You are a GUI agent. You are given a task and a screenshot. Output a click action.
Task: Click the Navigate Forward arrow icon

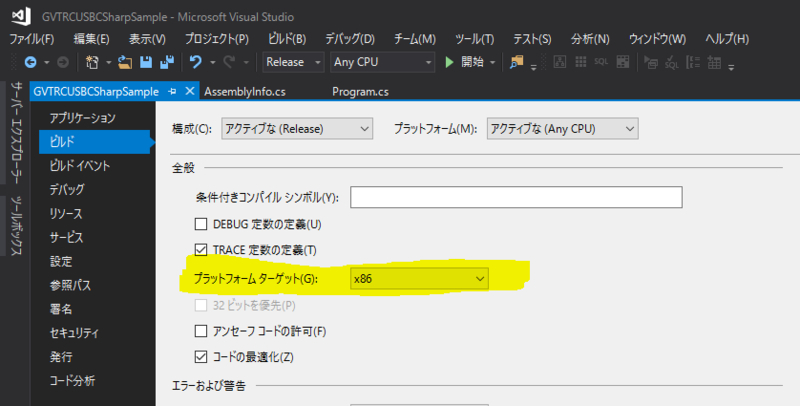[x=63, y=62]
